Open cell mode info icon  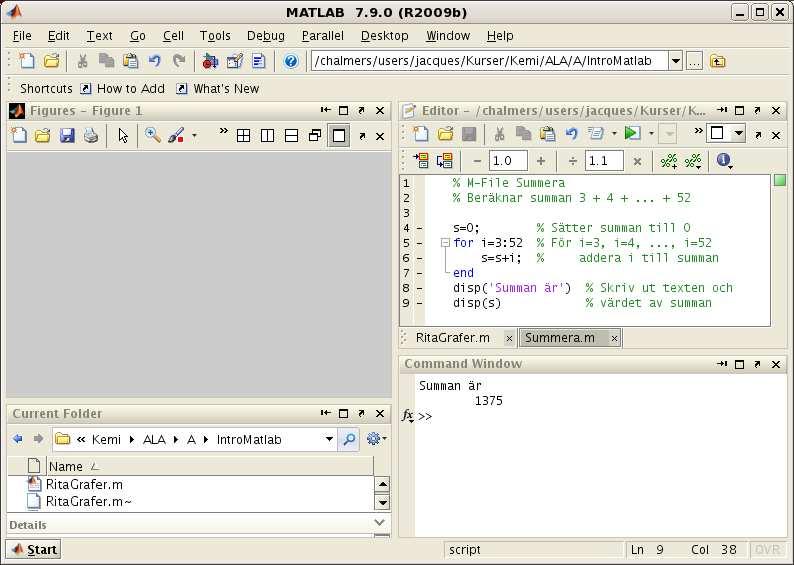(x=724, y=160)
